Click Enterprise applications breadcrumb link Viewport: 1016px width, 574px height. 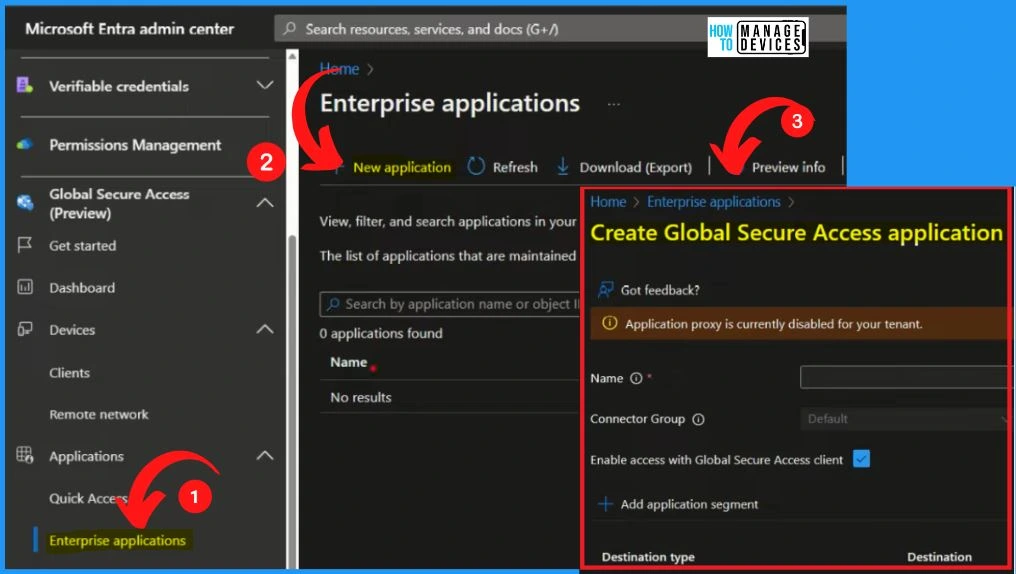click(x=713, y=202)
